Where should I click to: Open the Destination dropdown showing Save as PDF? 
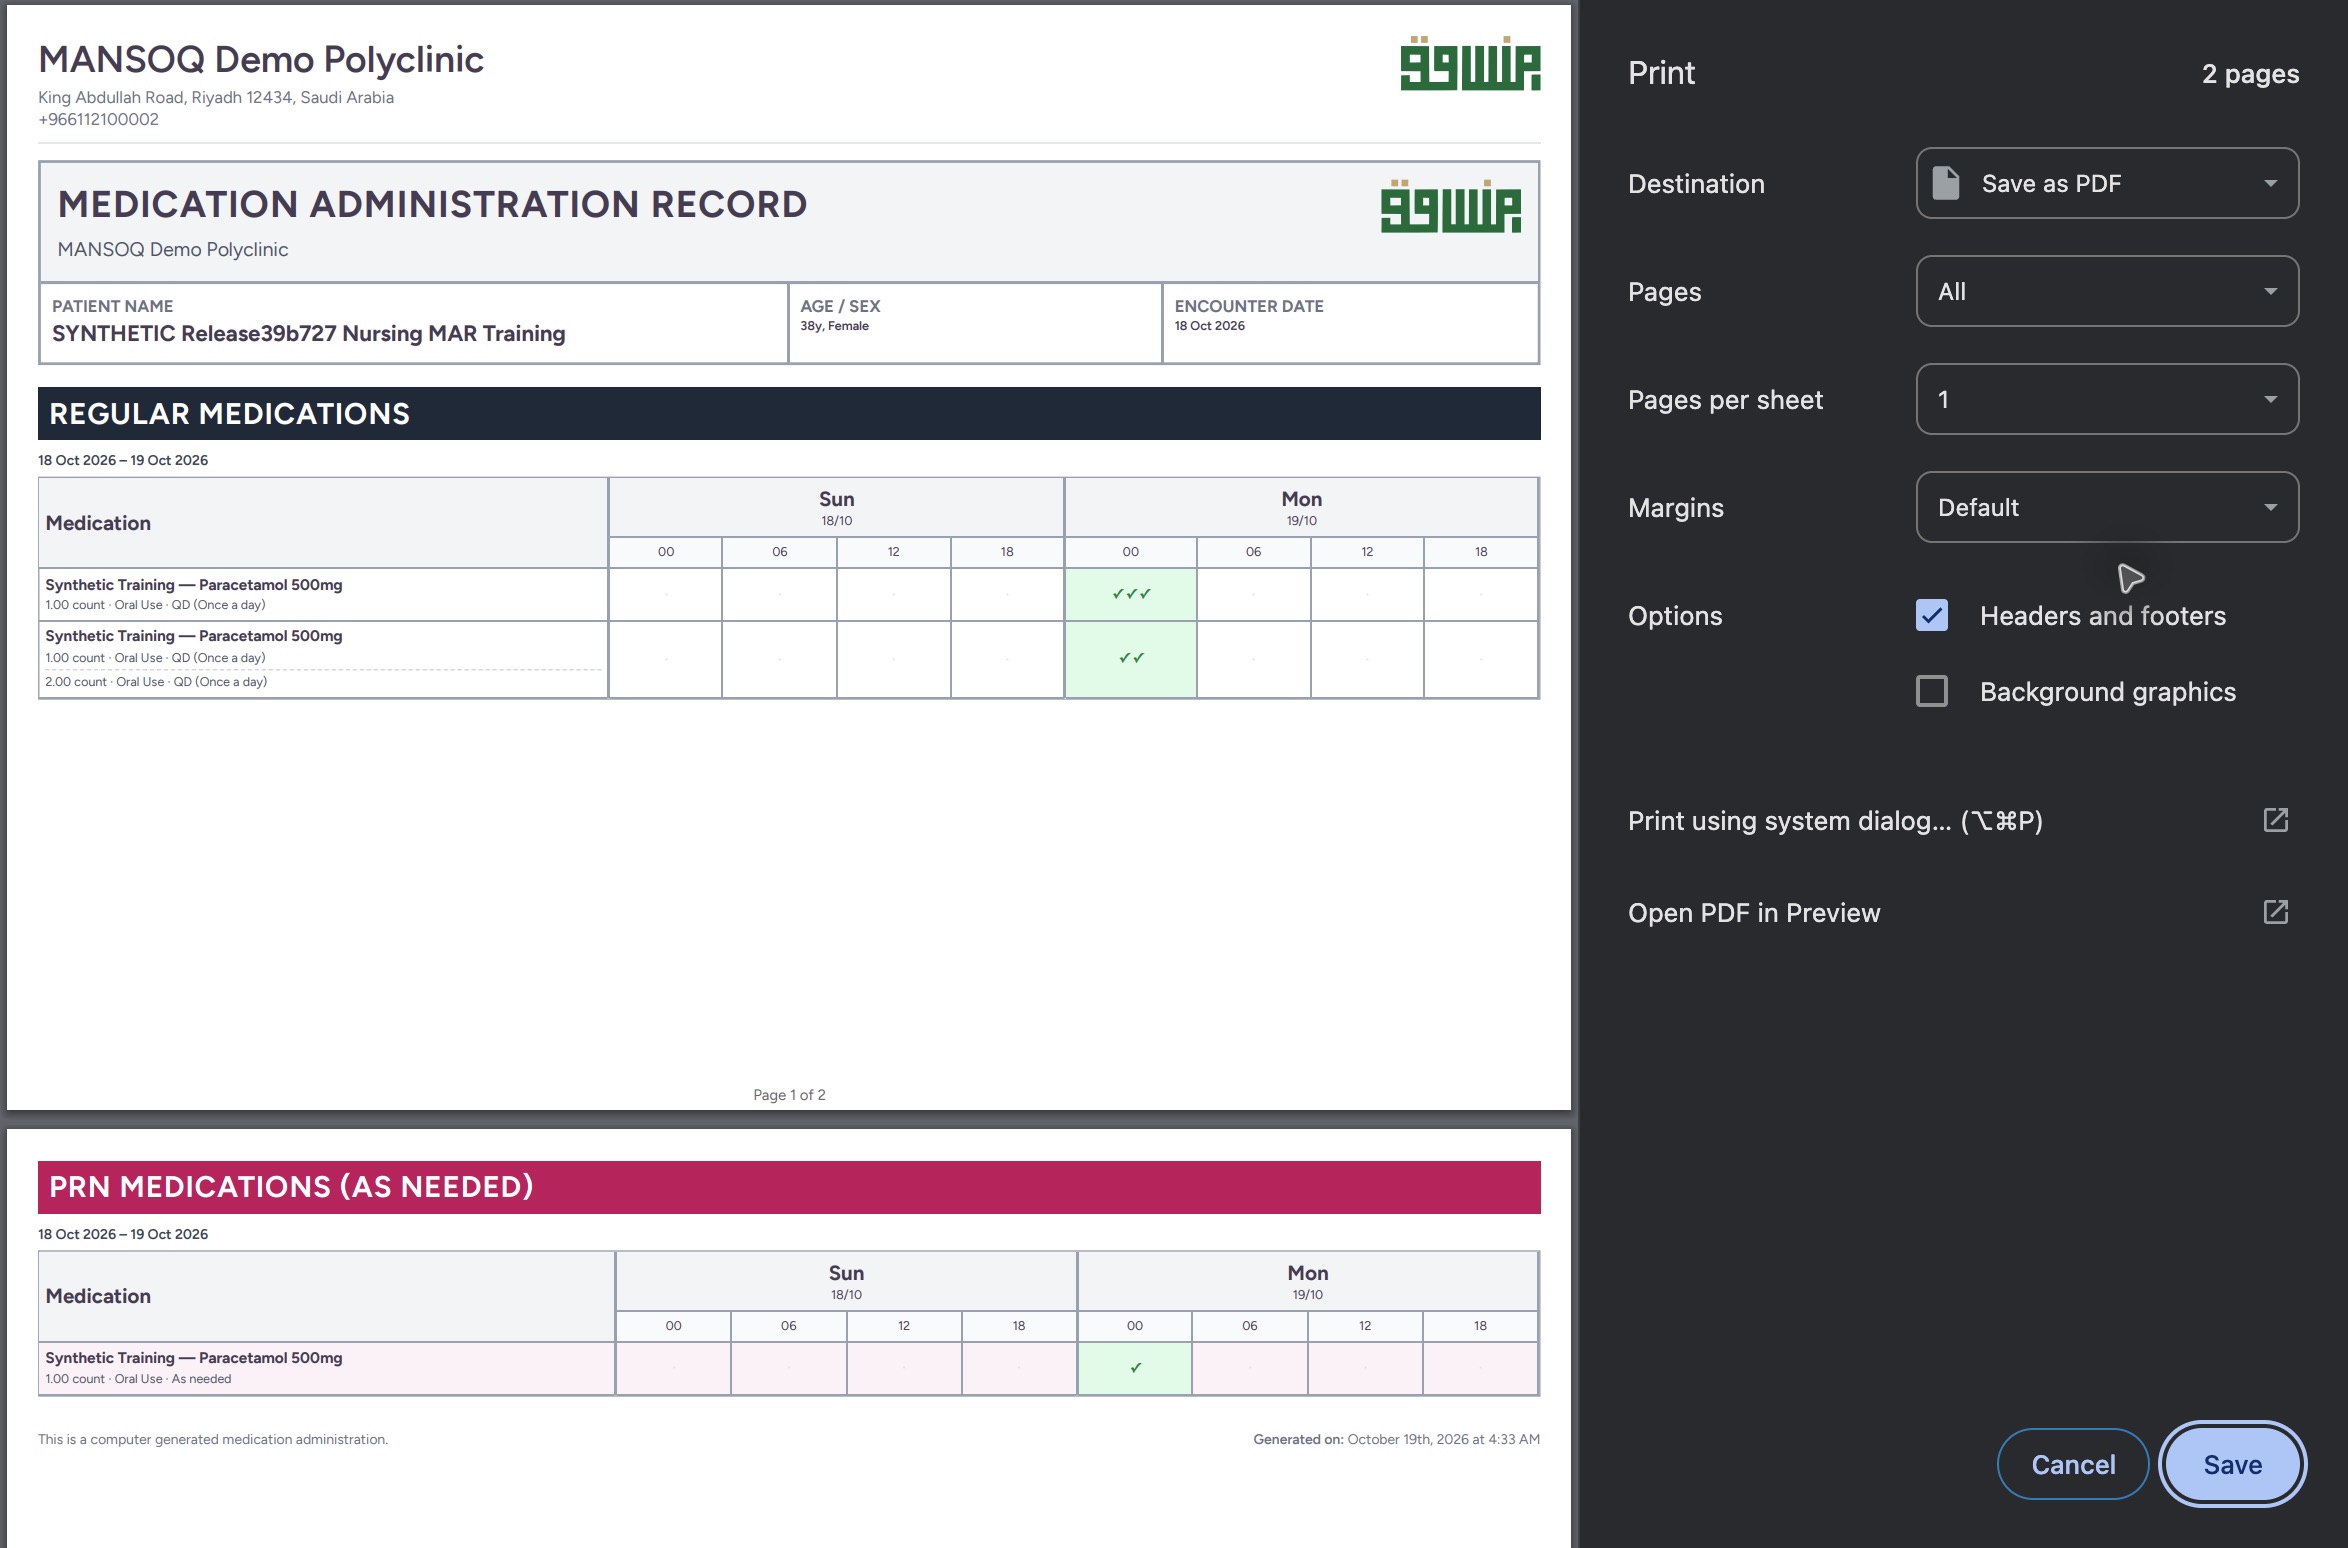coord(2107,183)
